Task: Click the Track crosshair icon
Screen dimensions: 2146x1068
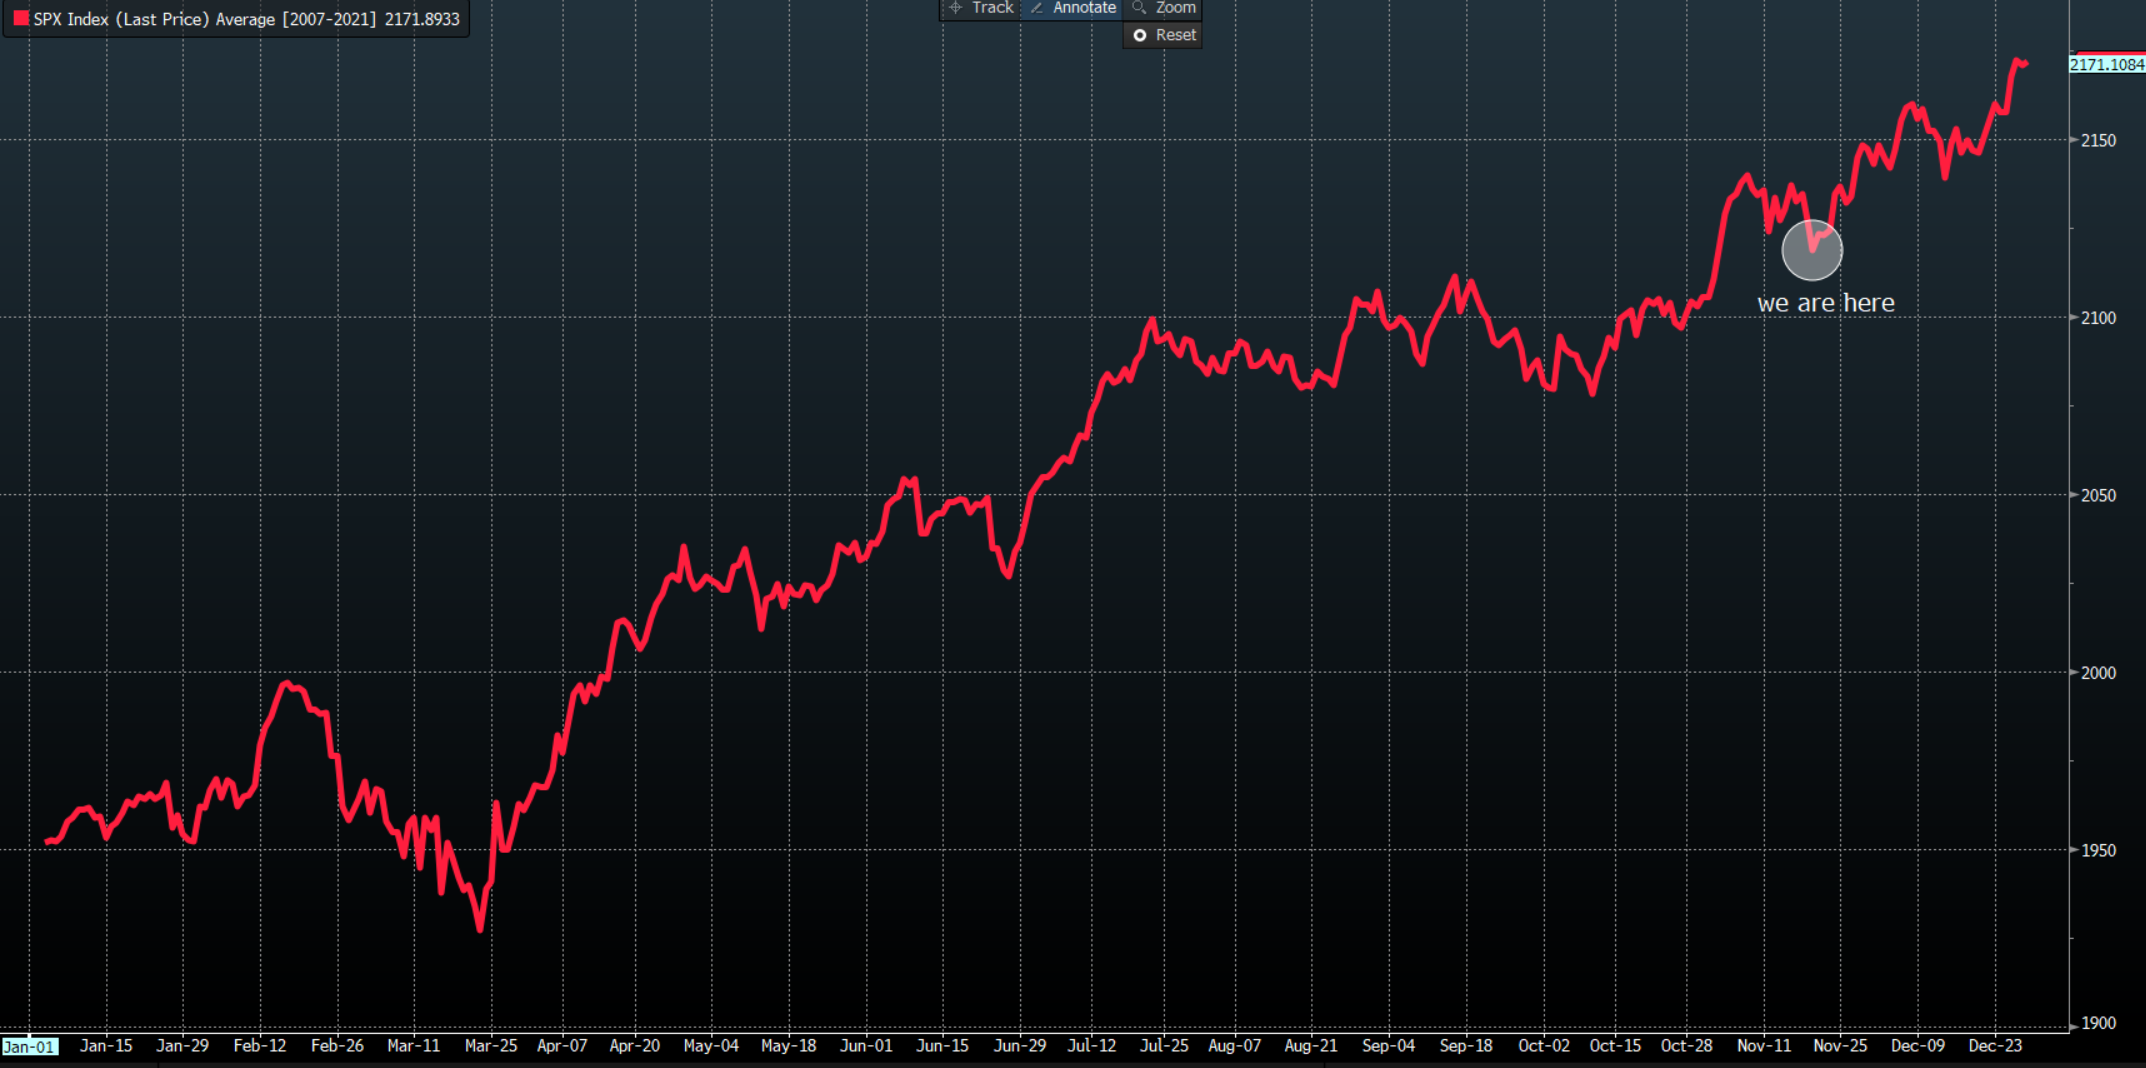Action: click(955, 7)
